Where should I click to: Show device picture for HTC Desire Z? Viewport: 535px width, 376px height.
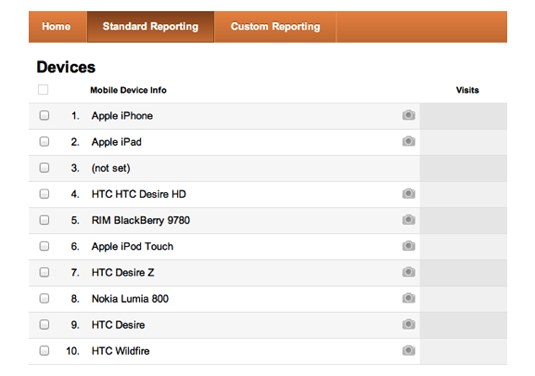click(408, 272)
